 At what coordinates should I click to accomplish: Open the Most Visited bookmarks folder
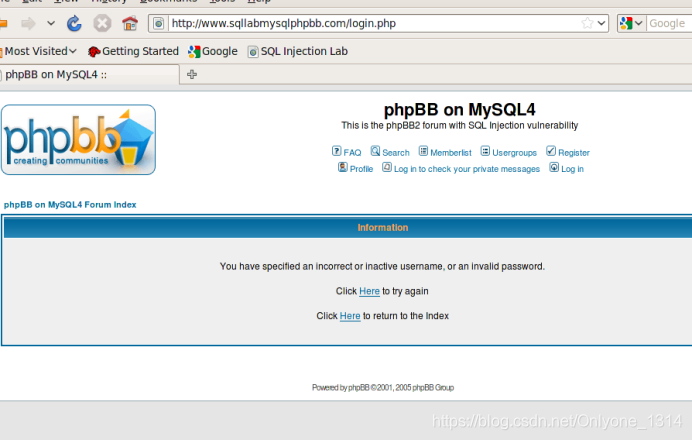pyautogui.click(x=38, y=51)
